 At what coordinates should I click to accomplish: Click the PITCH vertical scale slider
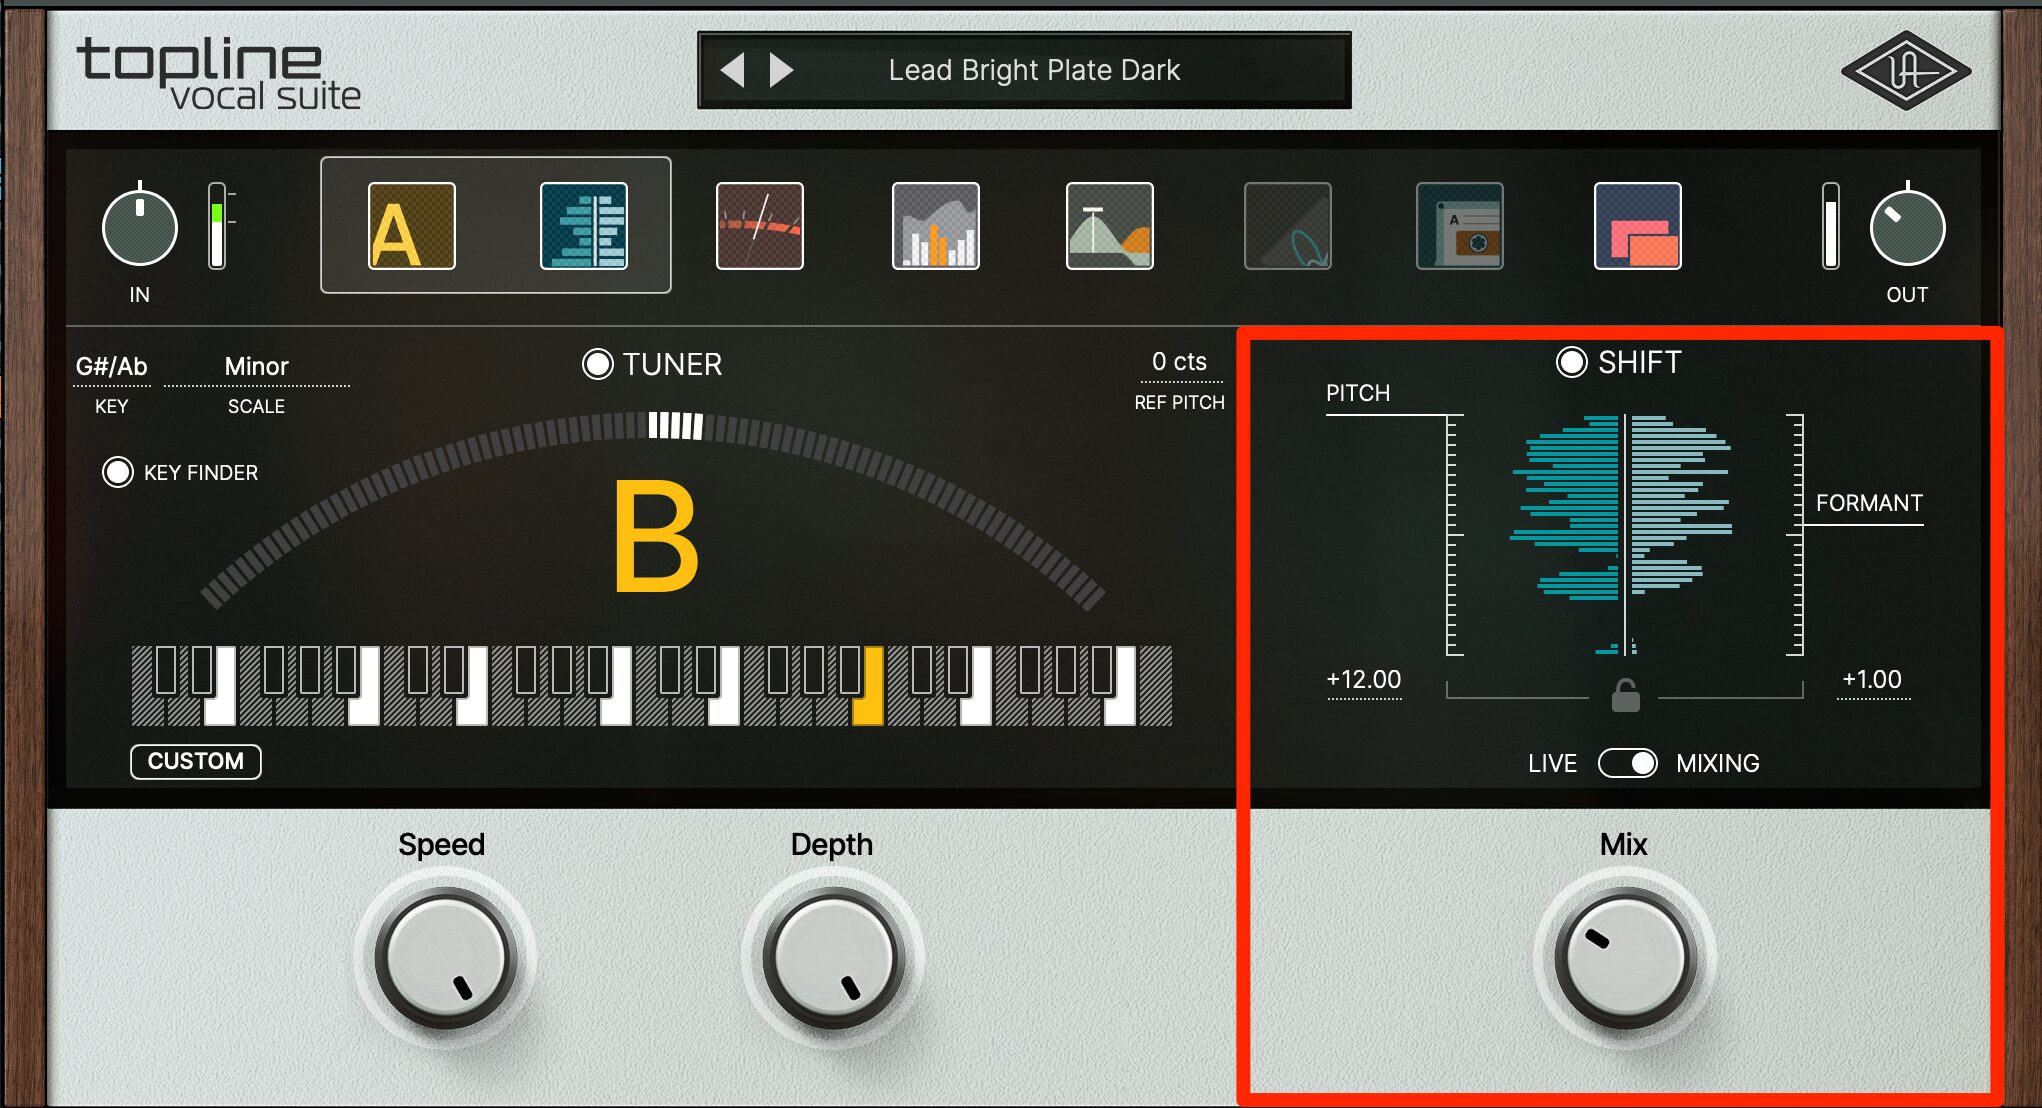pyautogui.click(x=1454, y=535)
